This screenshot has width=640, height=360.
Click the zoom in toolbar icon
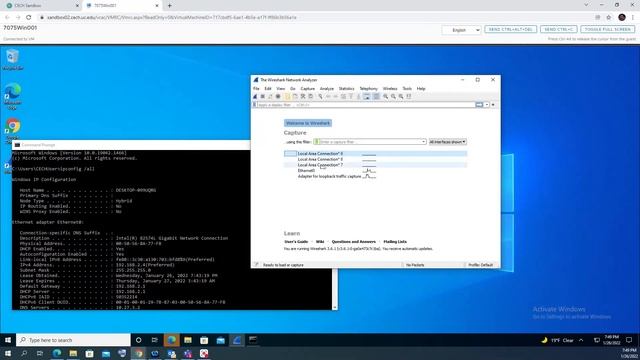point(385,96)
